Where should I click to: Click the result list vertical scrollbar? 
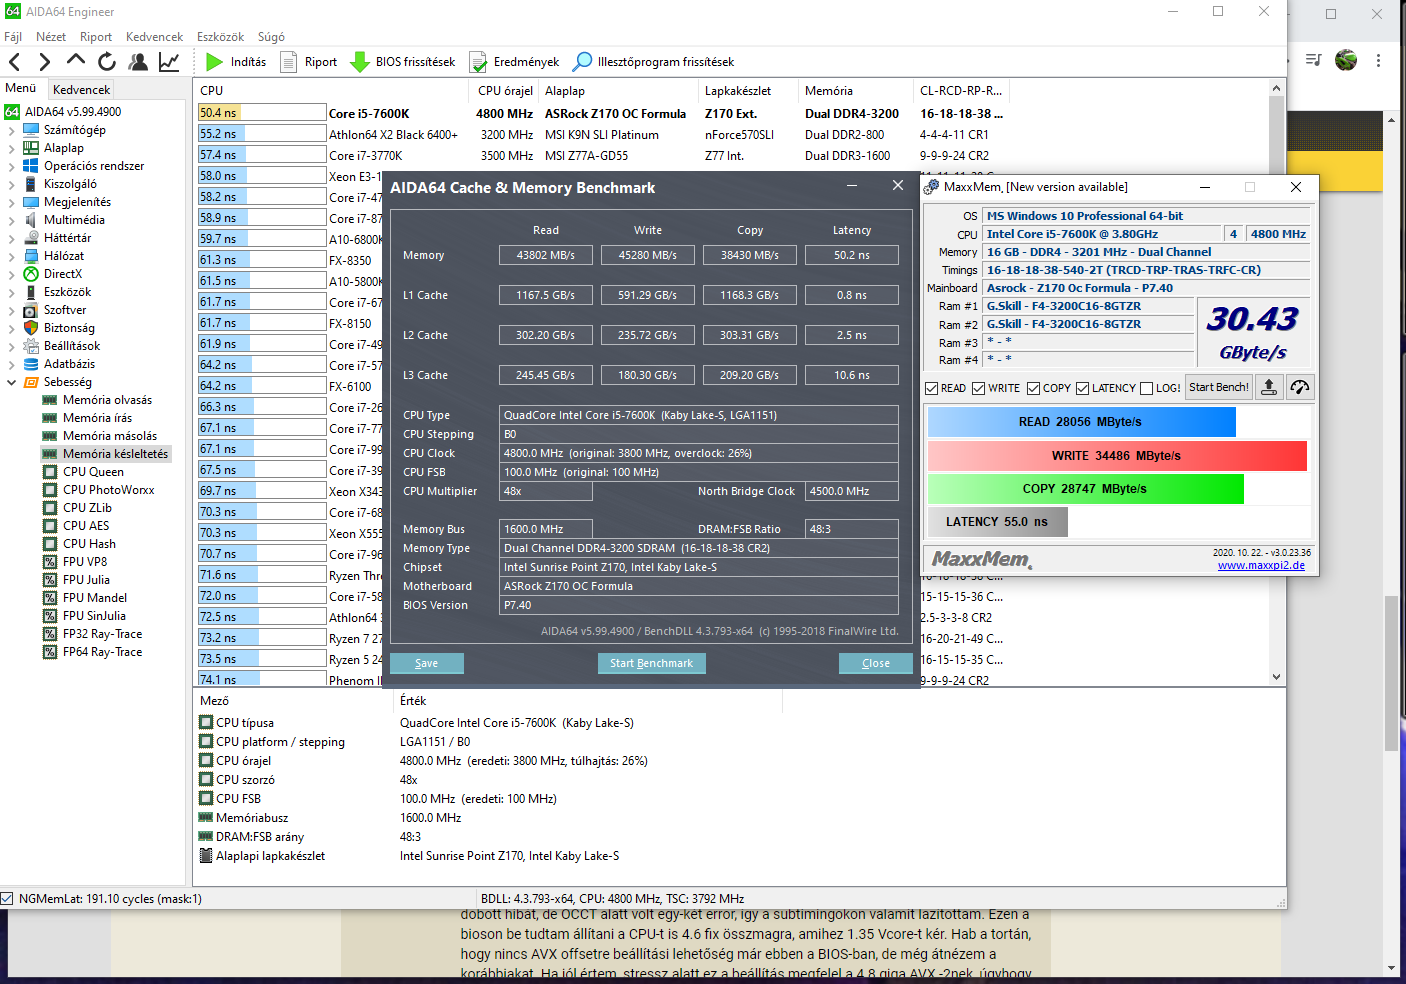click(x=1276, y=383)
